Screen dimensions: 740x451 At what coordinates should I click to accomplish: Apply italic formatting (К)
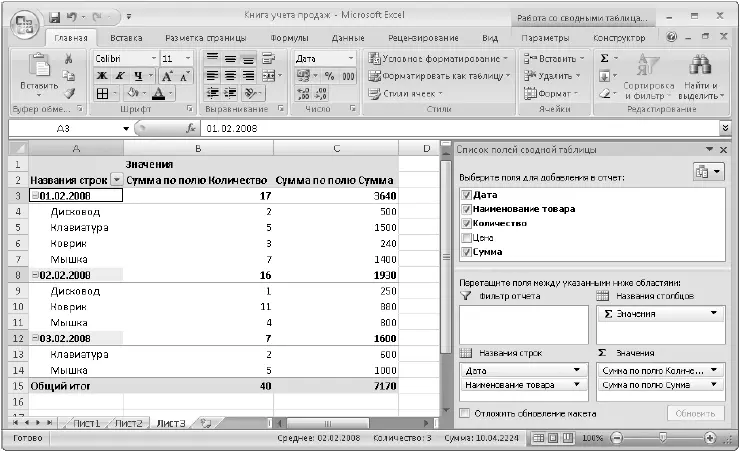click(x=120, y=76)
